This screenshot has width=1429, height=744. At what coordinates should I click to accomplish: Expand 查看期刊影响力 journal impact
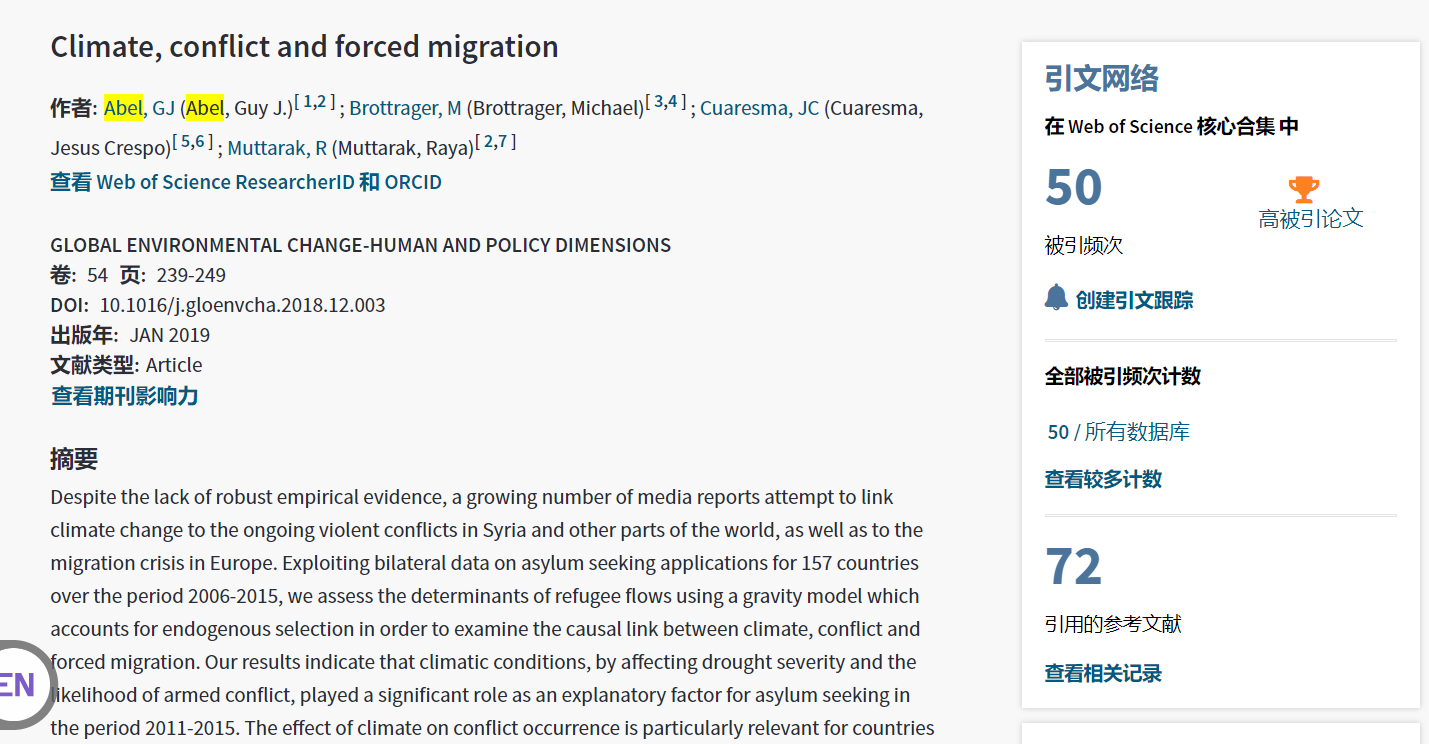125,396
